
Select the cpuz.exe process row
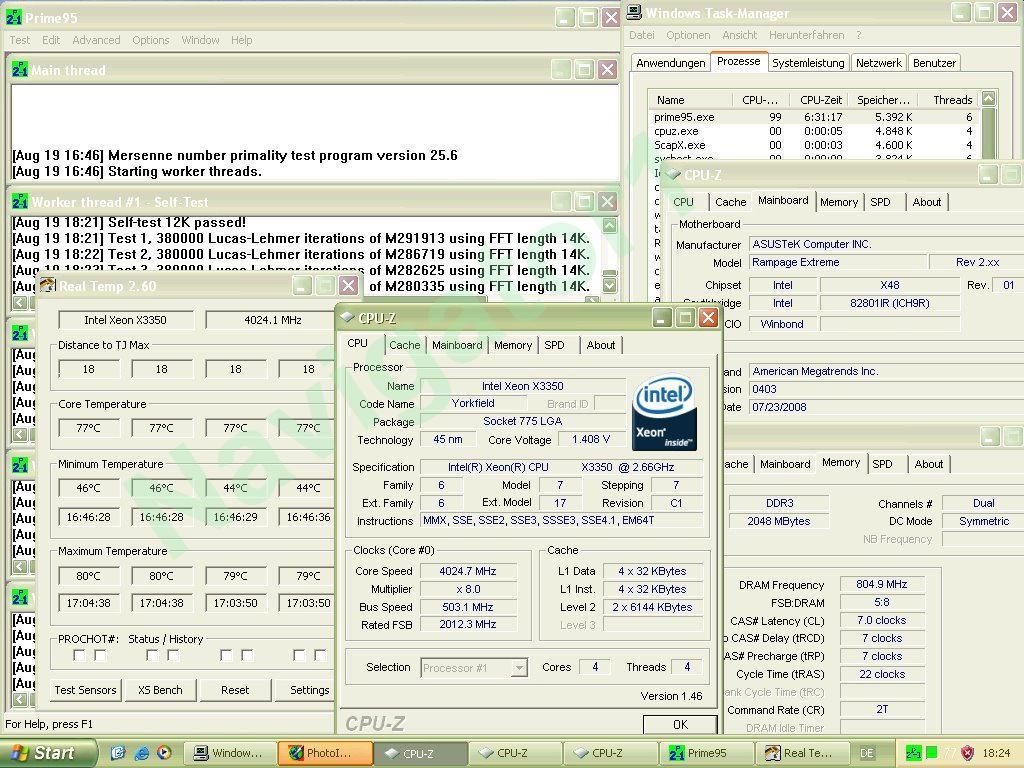tap(814, 131)
